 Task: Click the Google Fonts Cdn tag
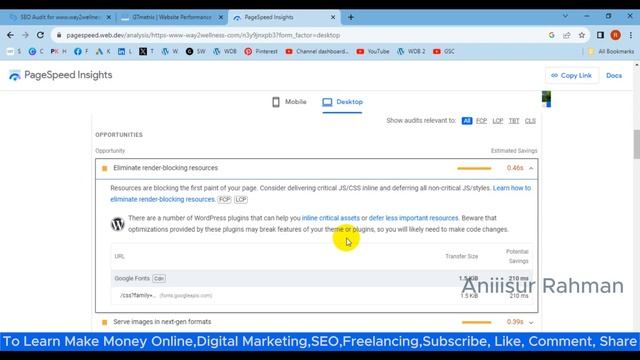[159, 278]
